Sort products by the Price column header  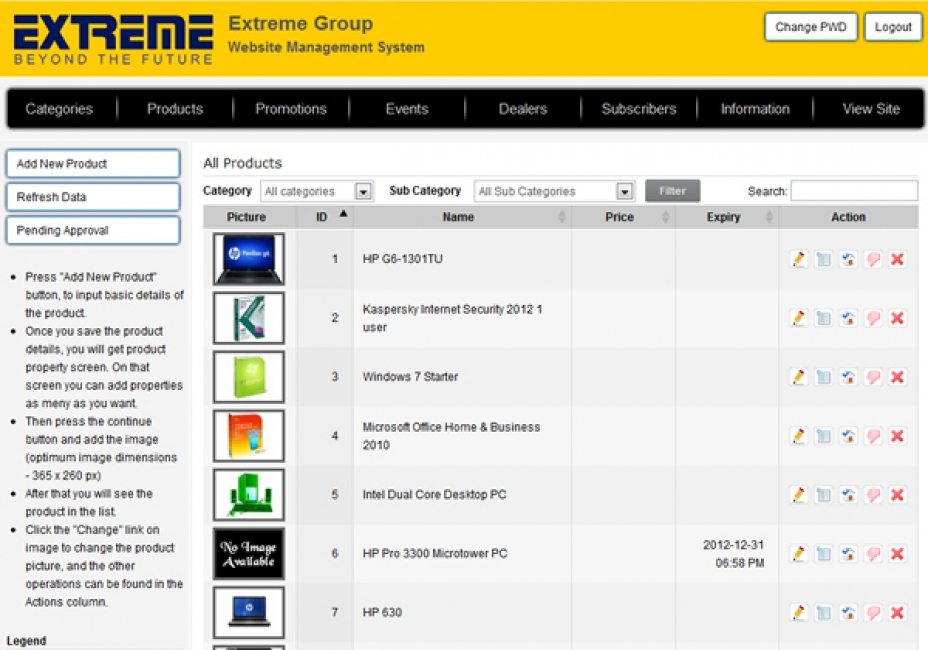(x=623, y=217)
